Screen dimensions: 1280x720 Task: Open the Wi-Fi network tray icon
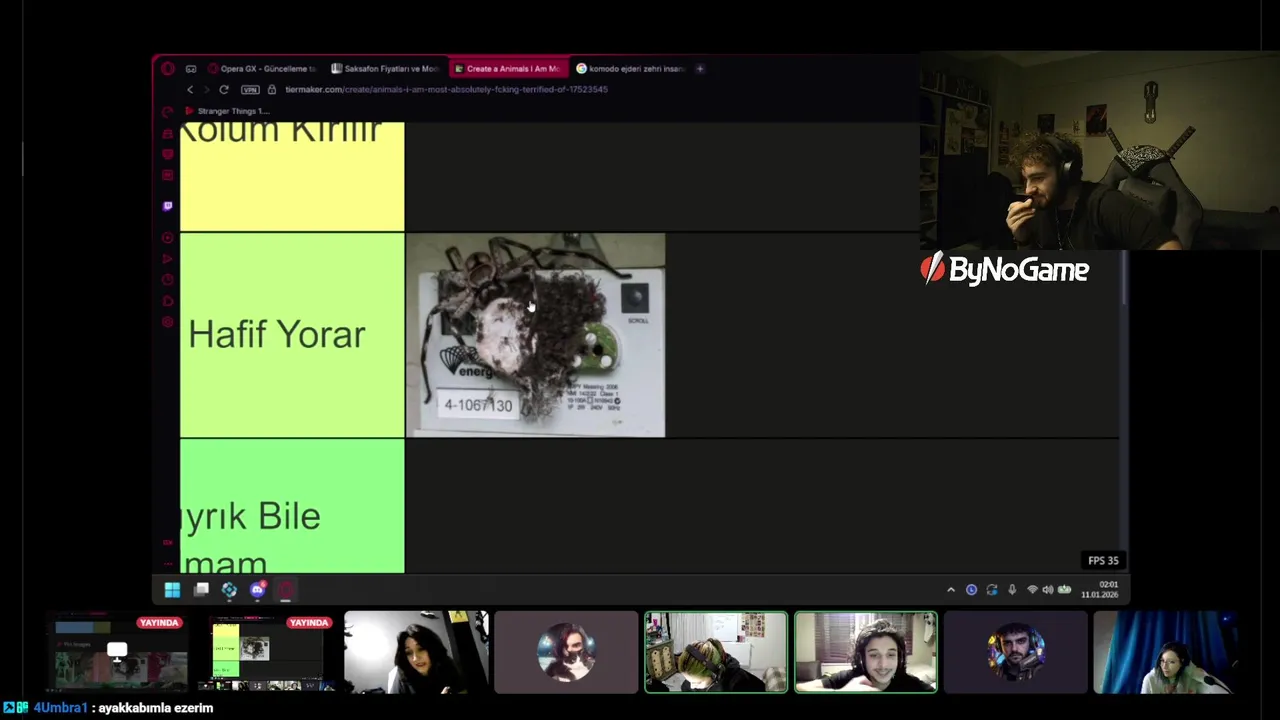(x=1032, y=590)
